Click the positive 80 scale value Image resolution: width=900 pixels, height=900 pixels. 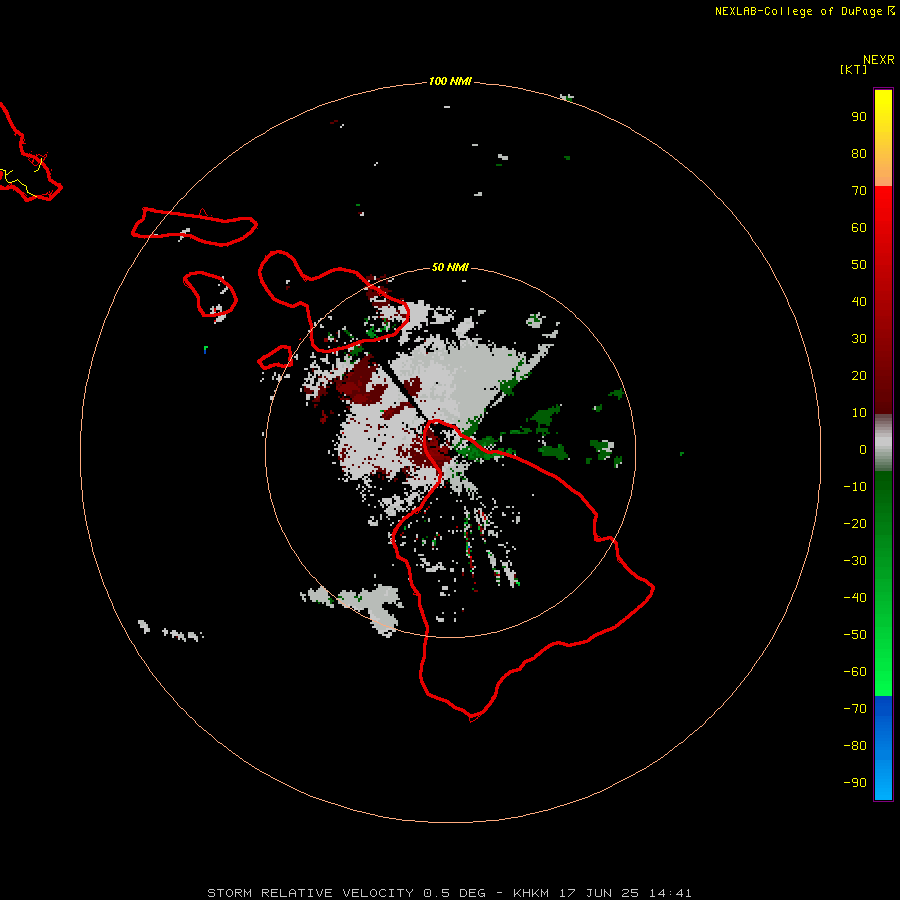point(859,154)
